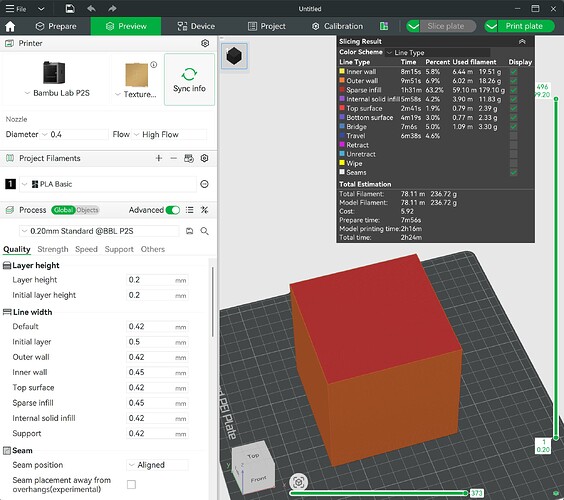Click the redo arrow icon
Viewport: 564px width, 500px height.
112,9
